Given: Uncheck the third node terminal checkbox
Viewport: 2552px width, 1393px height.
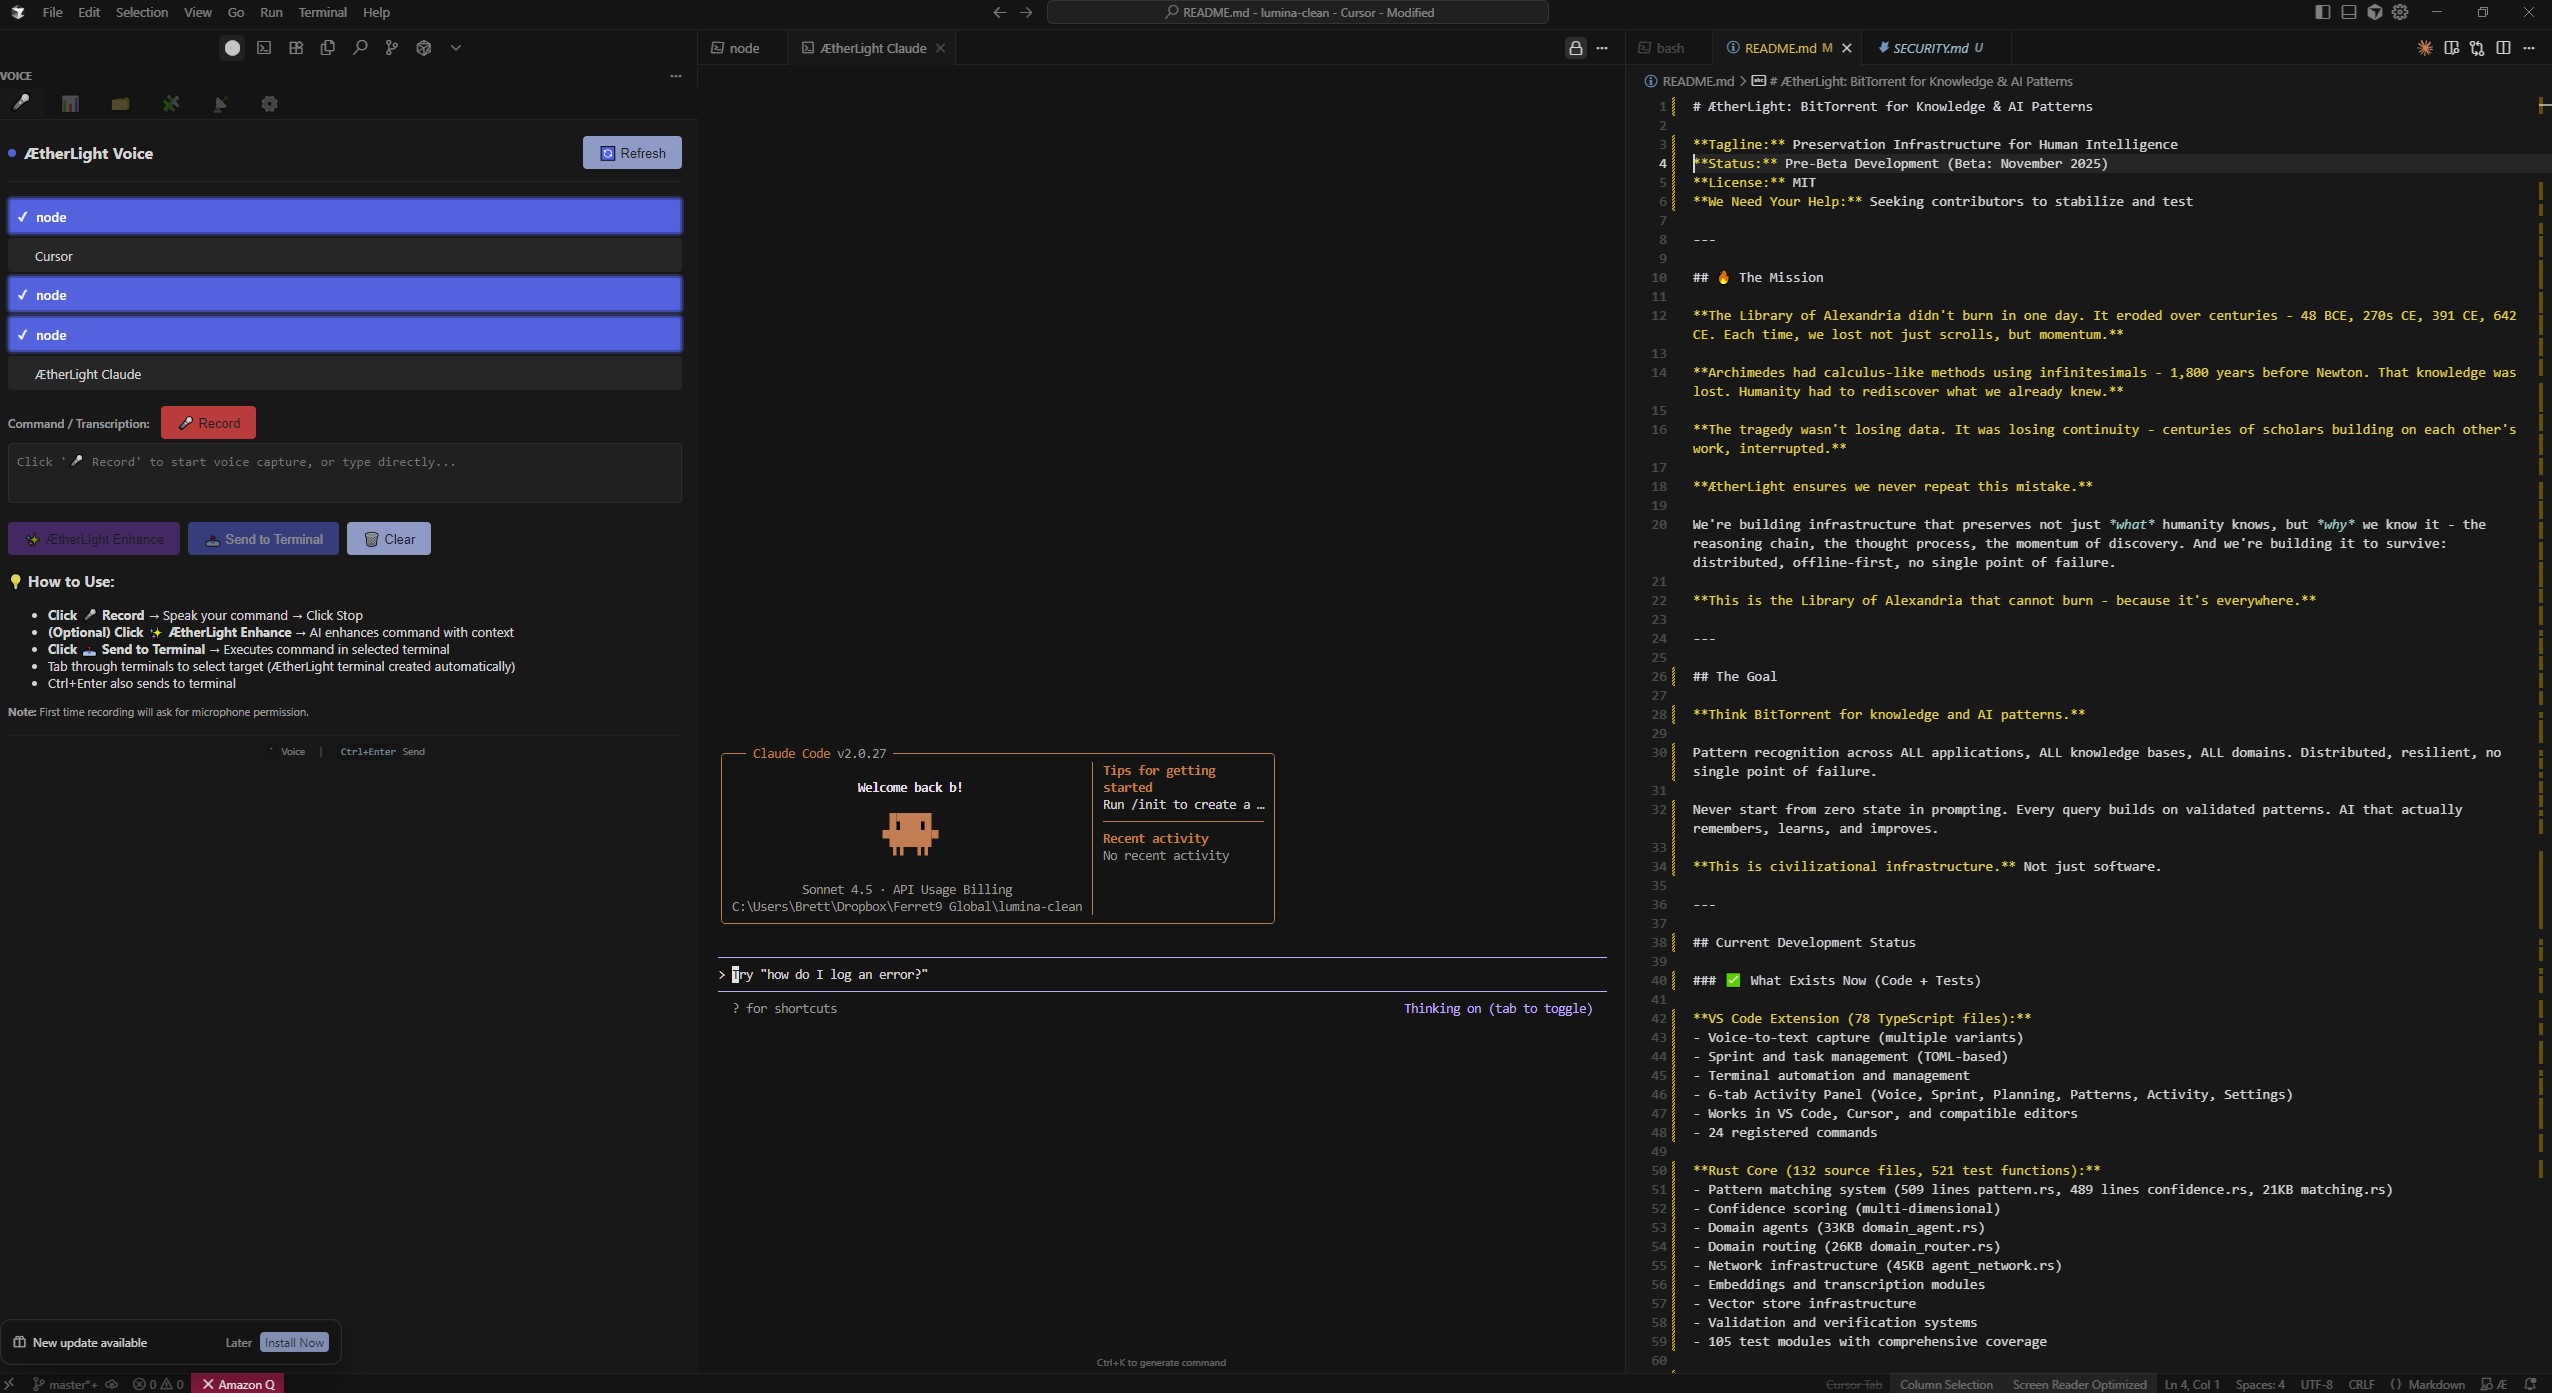Looking at the screenshot, I should [x=23, y=334].
